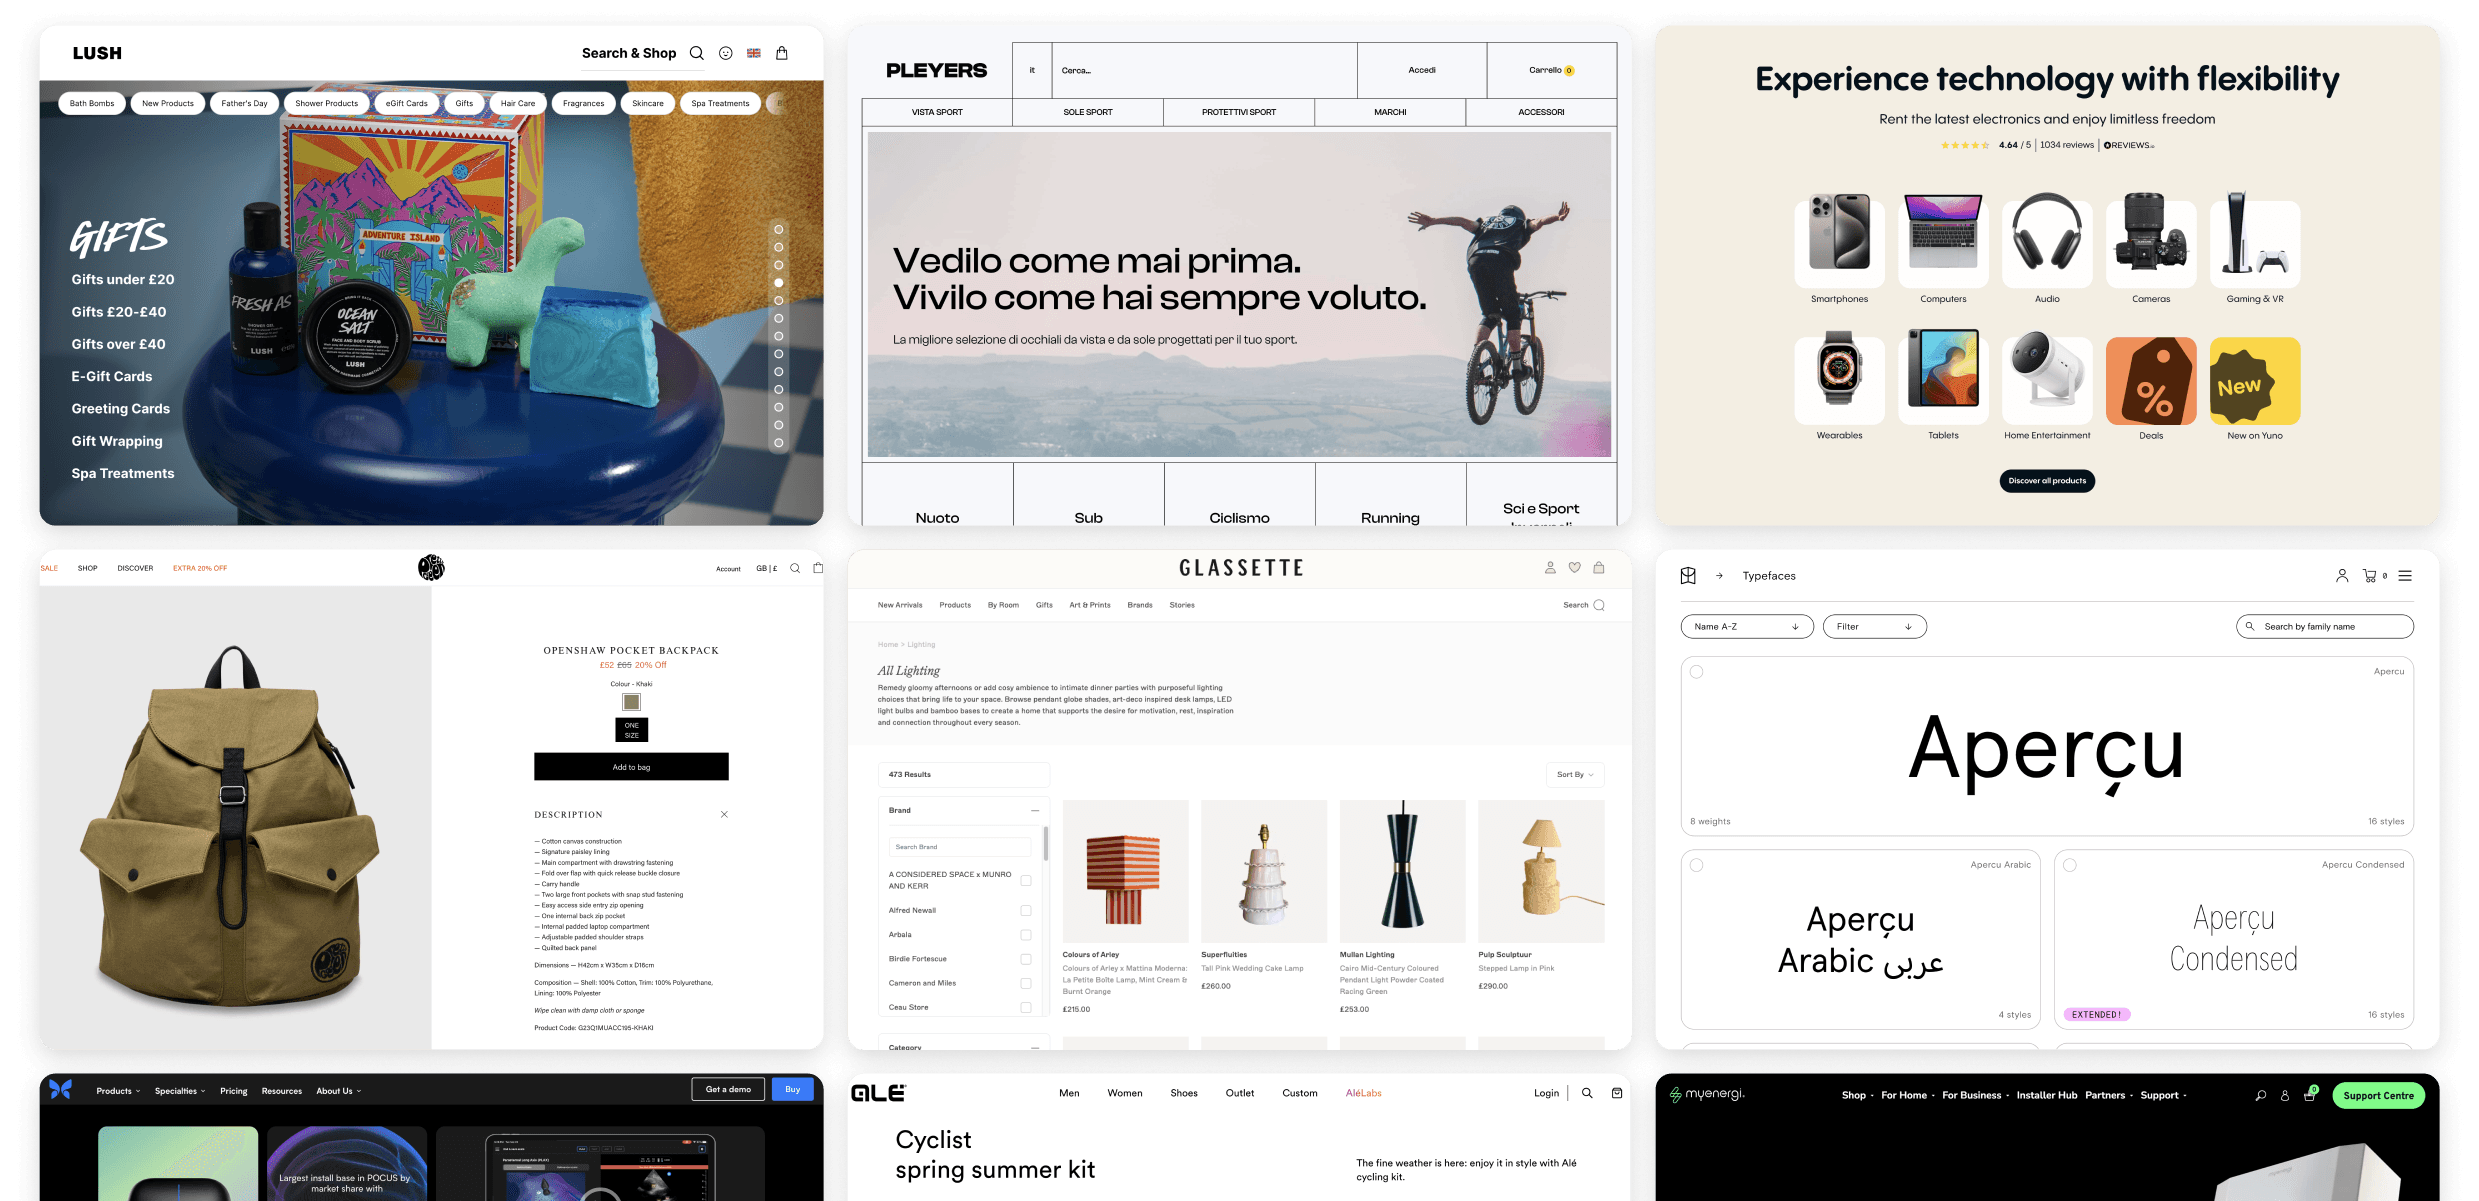2479x1201 pixels.
Task: Tick A CONSIDERED SPACE x MUNRO checkbox
Action: click(x=1025, y=881)
